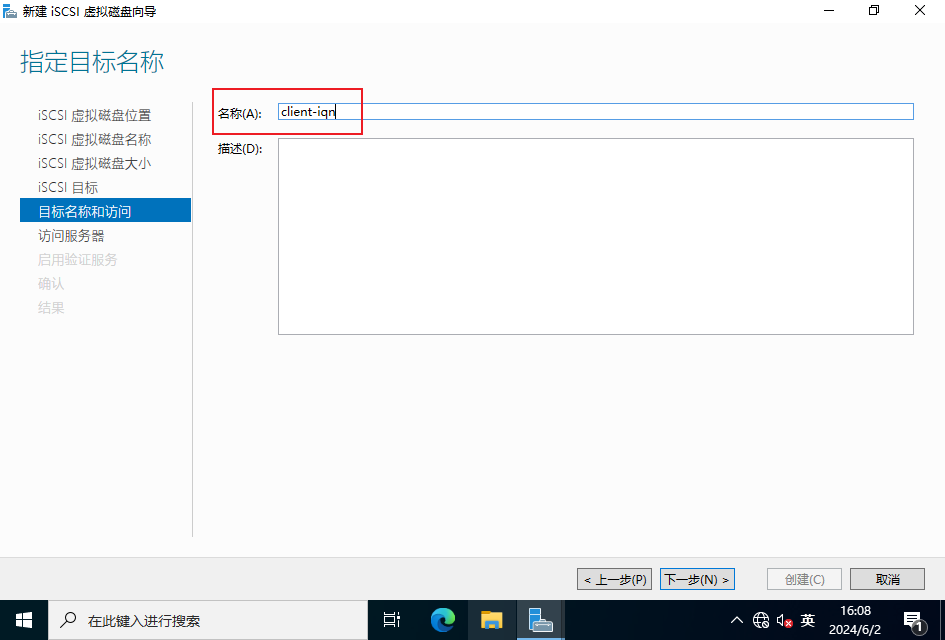Click in the 名称(A) text field
Screen dimensions: 945x640
(x=595, y=112)
